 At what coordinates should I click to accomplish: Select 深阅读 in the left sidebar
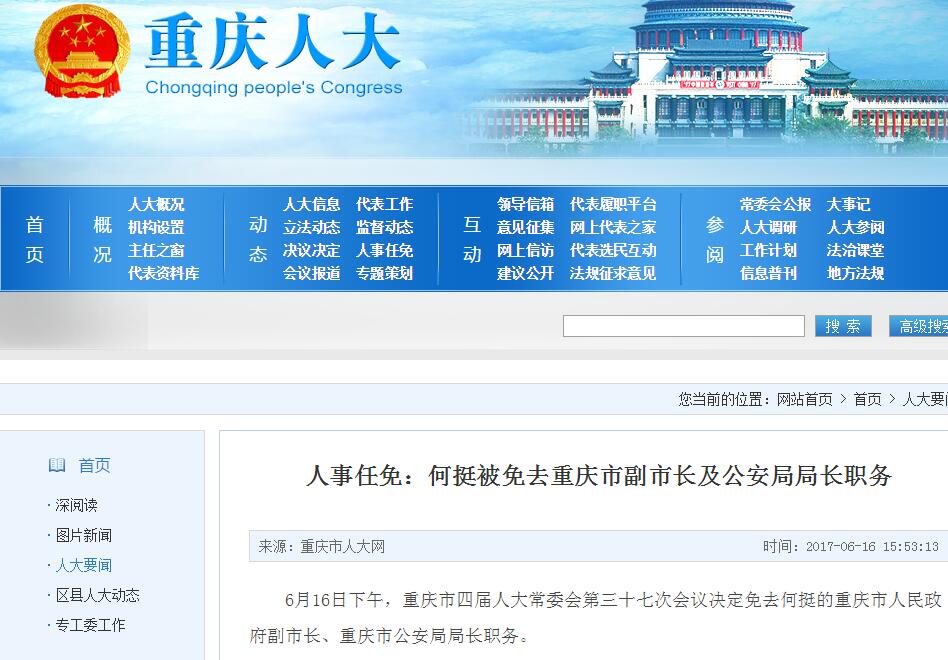[76, 505]
